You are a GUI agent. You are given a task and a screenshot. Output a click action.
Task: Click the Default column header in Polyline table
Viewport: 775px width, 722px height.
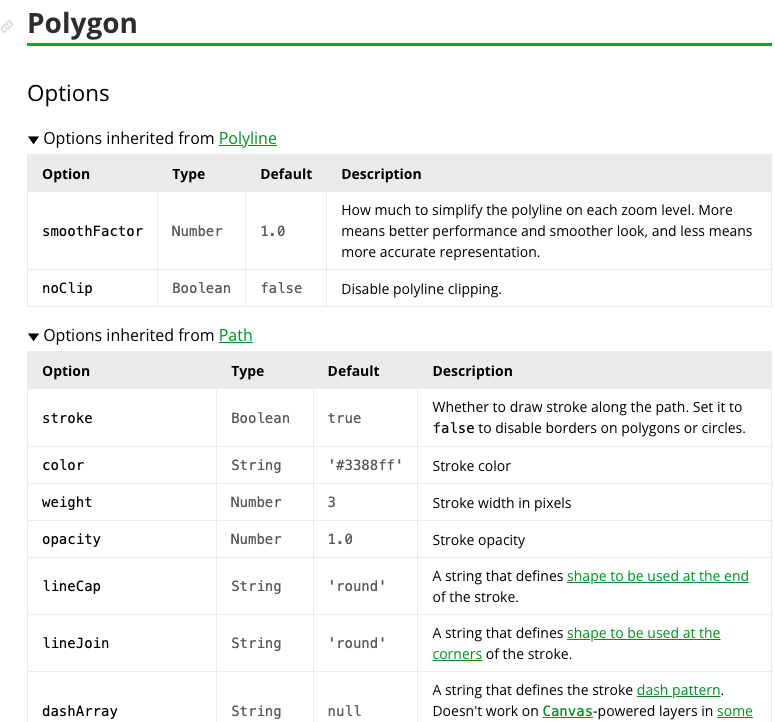286,174
